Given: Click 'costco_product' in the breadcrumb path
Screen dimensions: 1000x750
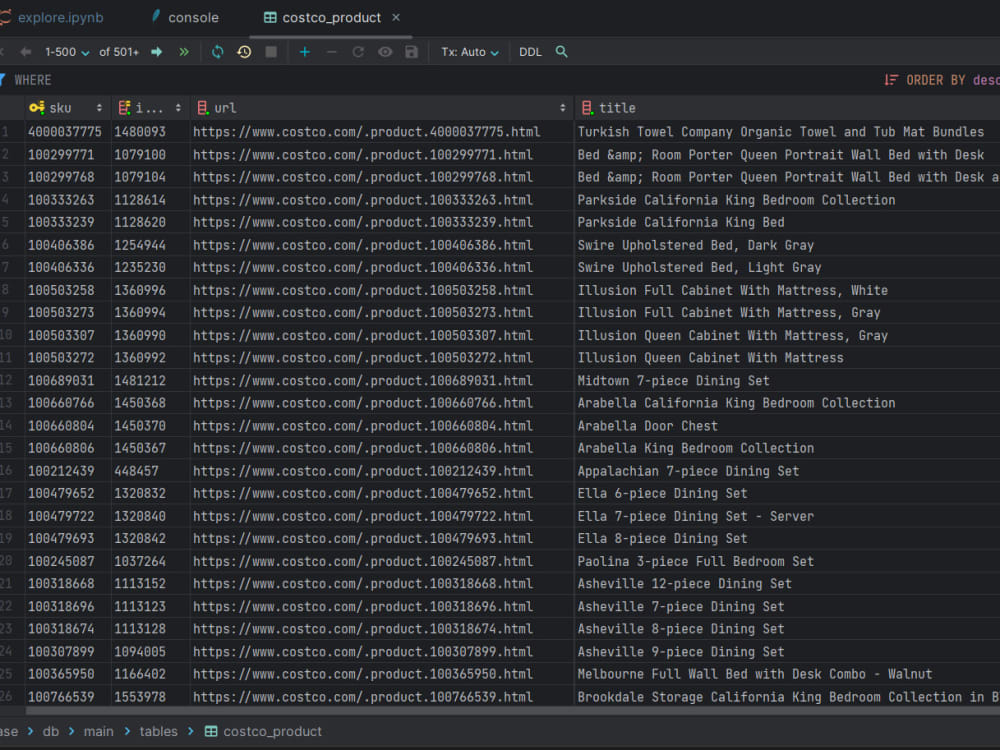Looking at the screenshot, I should tap(272, 732).
